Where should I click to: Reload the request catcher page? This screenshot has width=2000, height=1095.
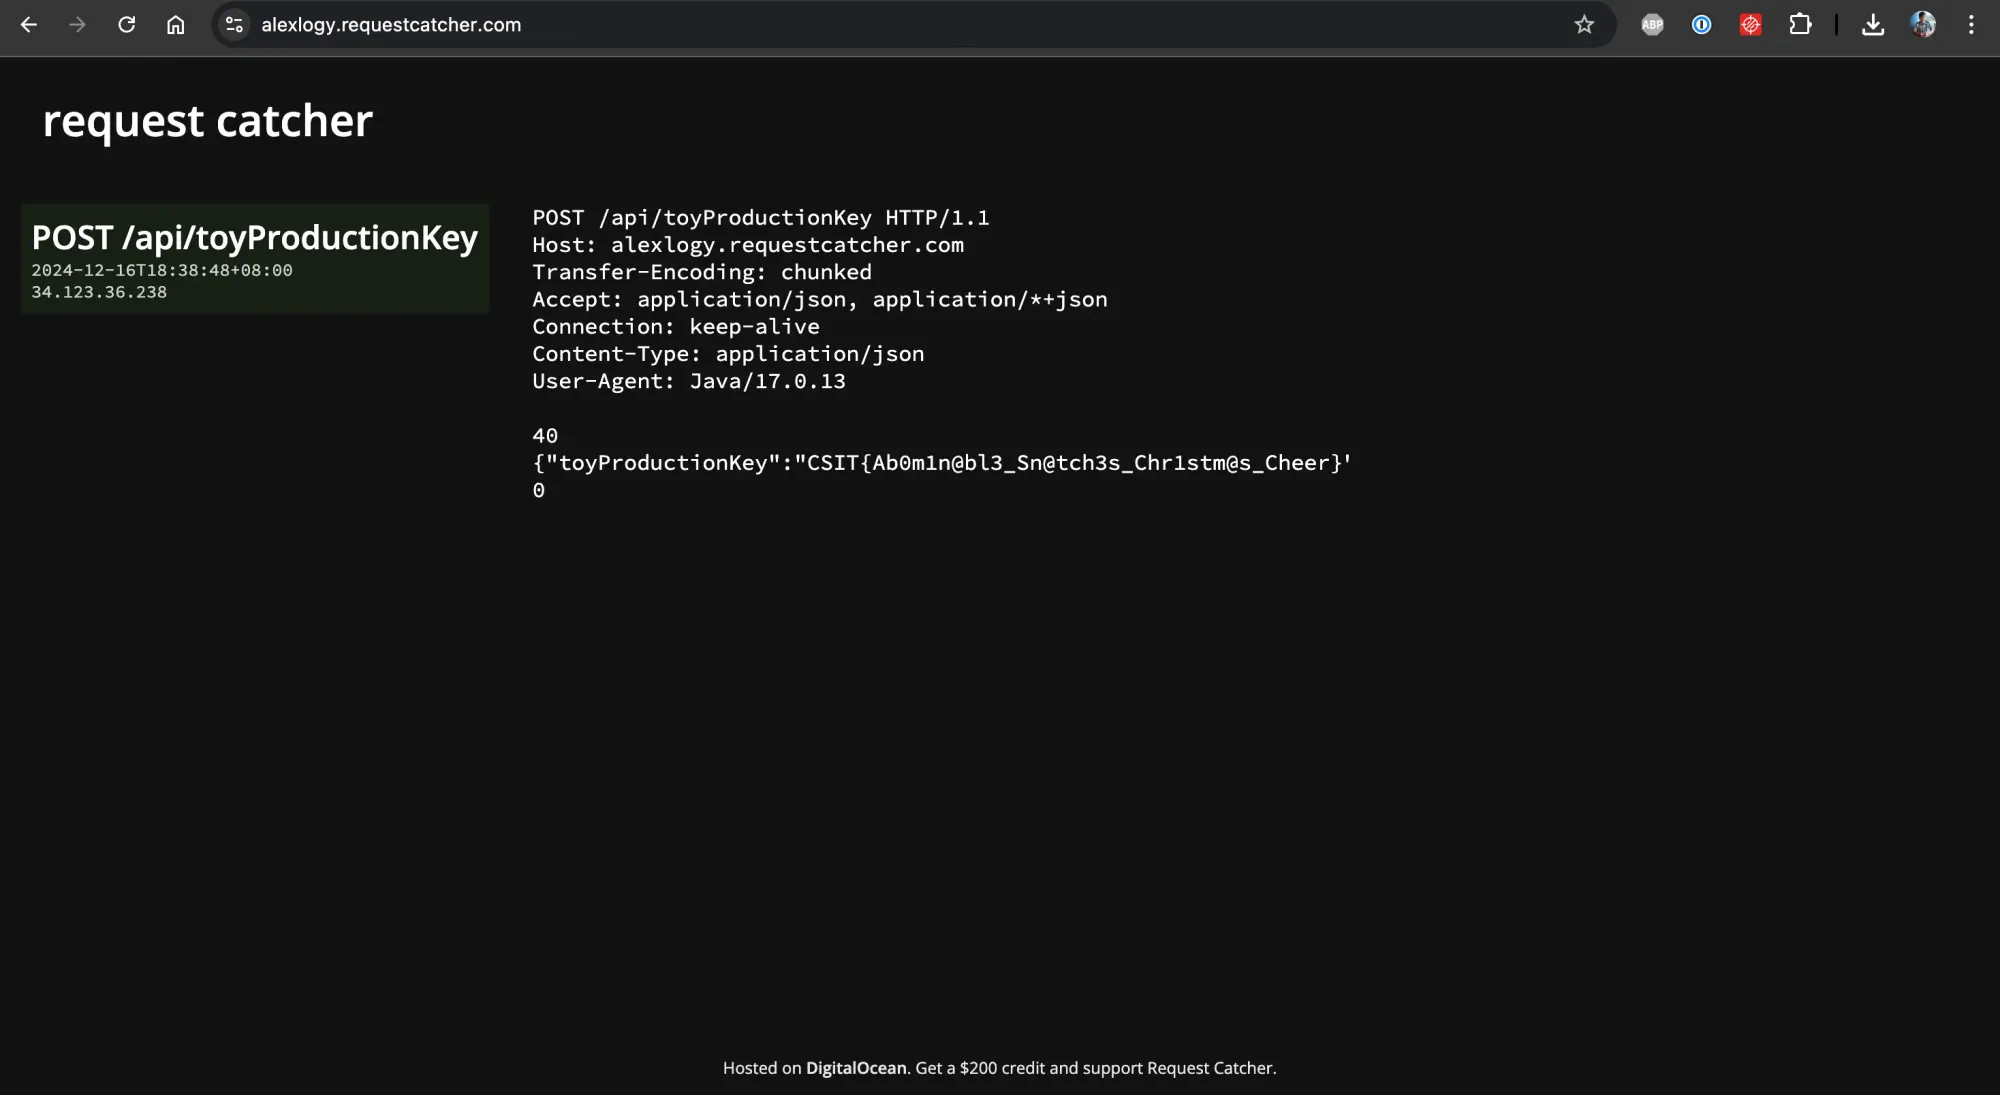click(126, 25)
